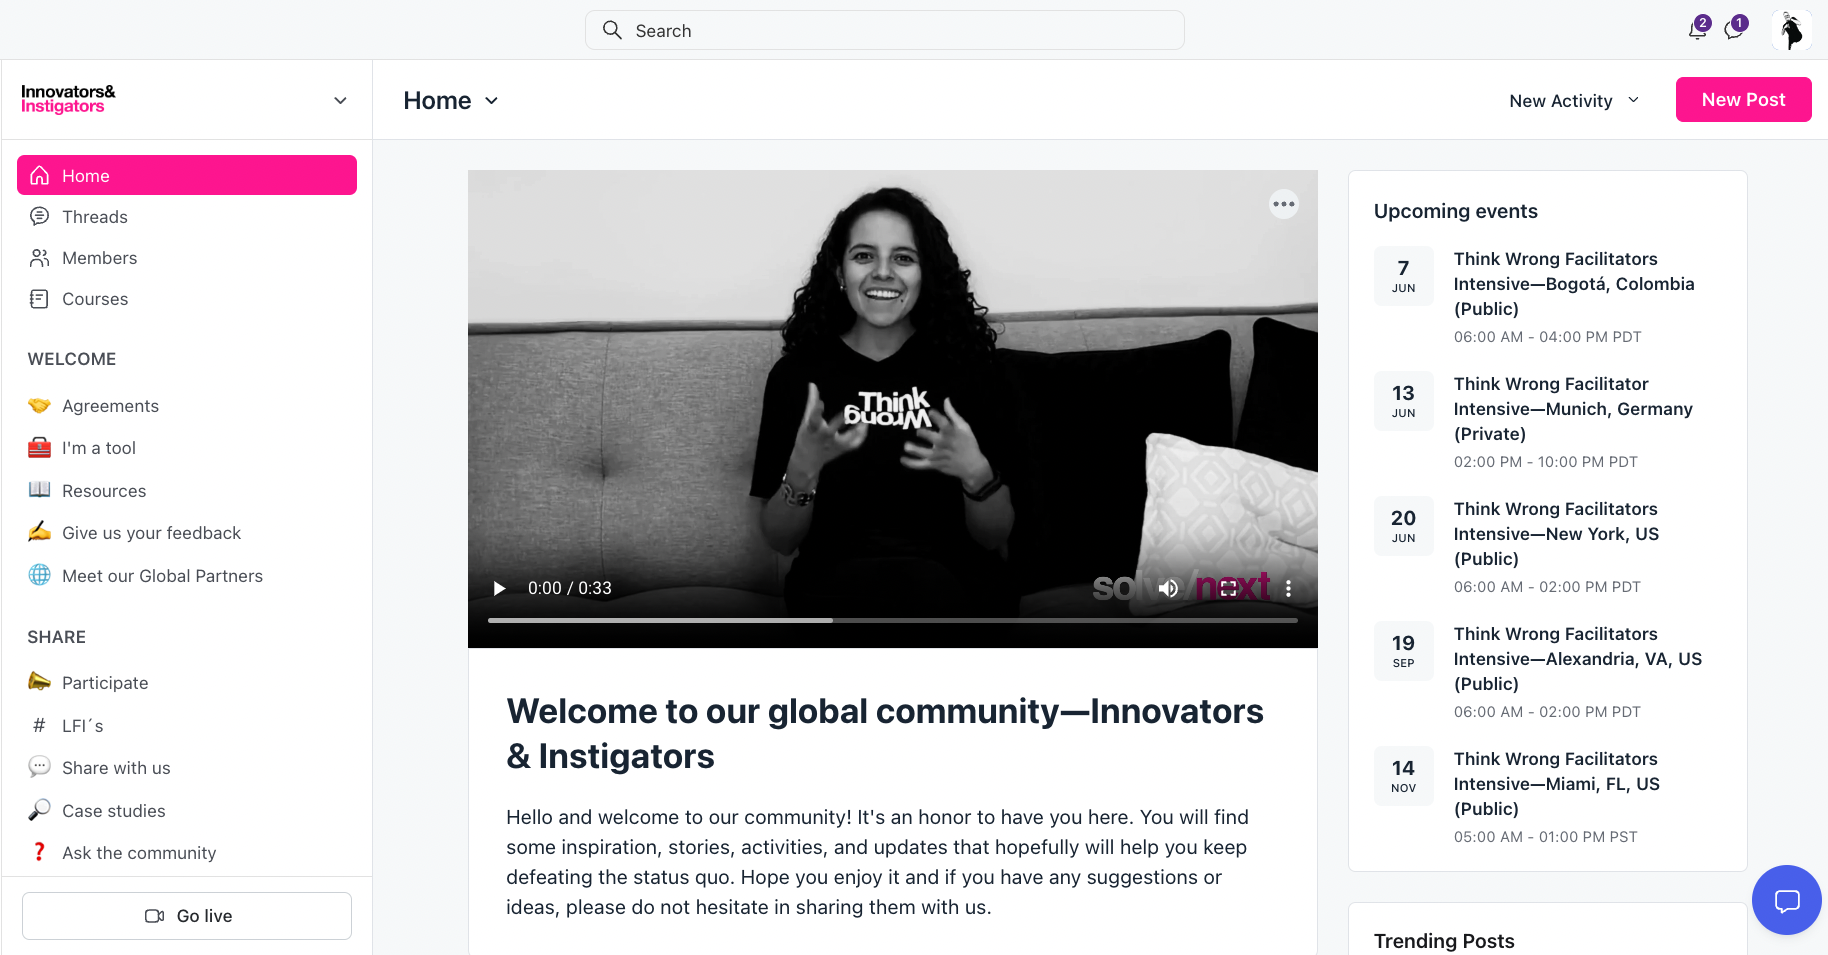Open the chat messages icon in header
The height and width of the screenshot is (955, 1828).
[1734, 30]
